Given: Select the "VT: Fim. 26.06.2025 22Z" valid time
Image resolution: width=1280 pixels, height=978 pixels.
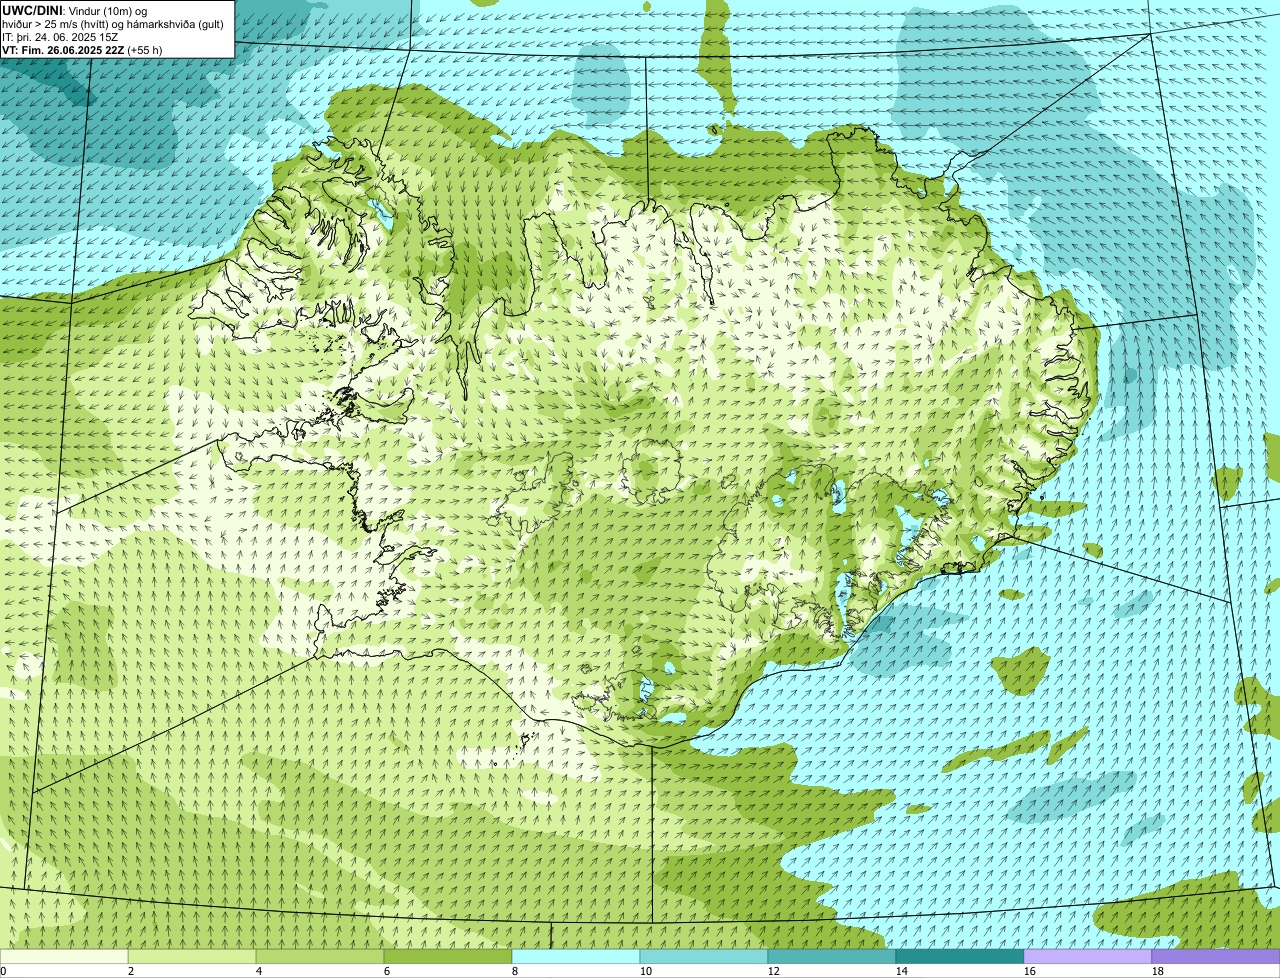Looking at the screenshot, I should click(x=63, y=49).
